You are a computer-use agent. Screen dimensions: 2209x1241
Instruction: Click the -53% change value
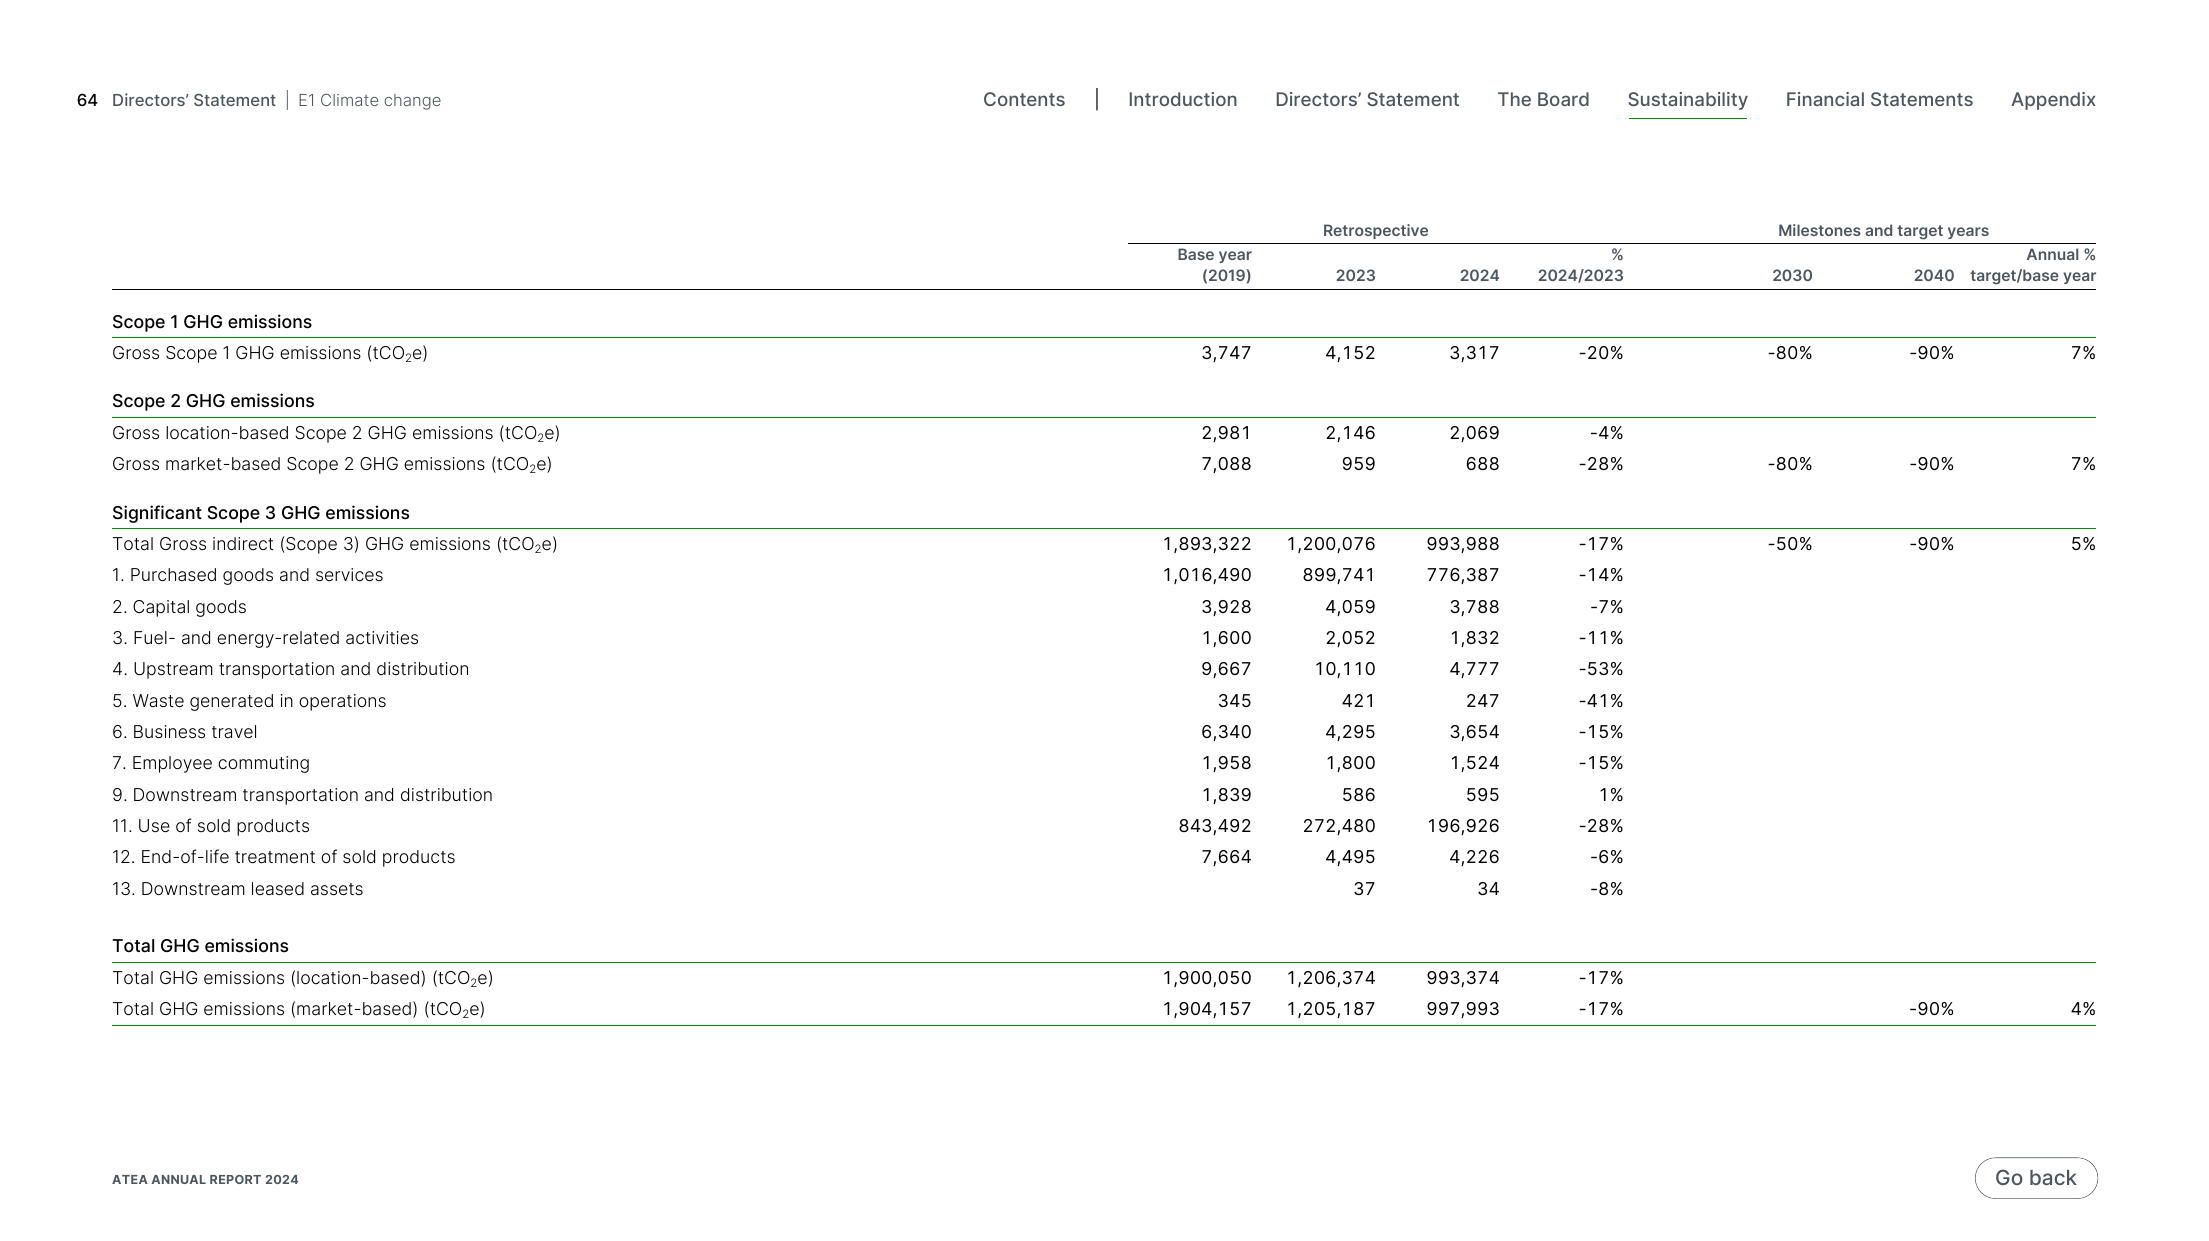click(1601, 669)
